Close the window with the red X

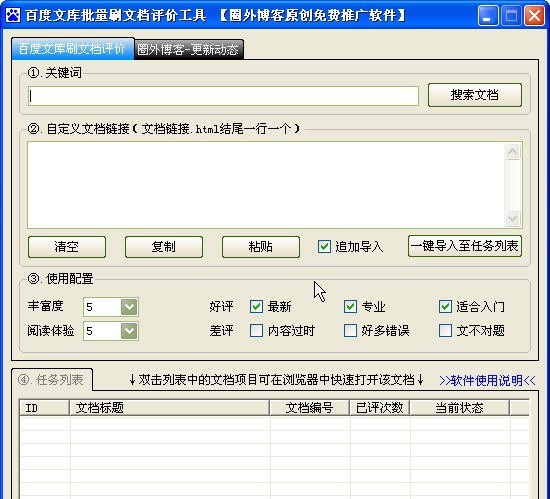(x=534, y=16)
